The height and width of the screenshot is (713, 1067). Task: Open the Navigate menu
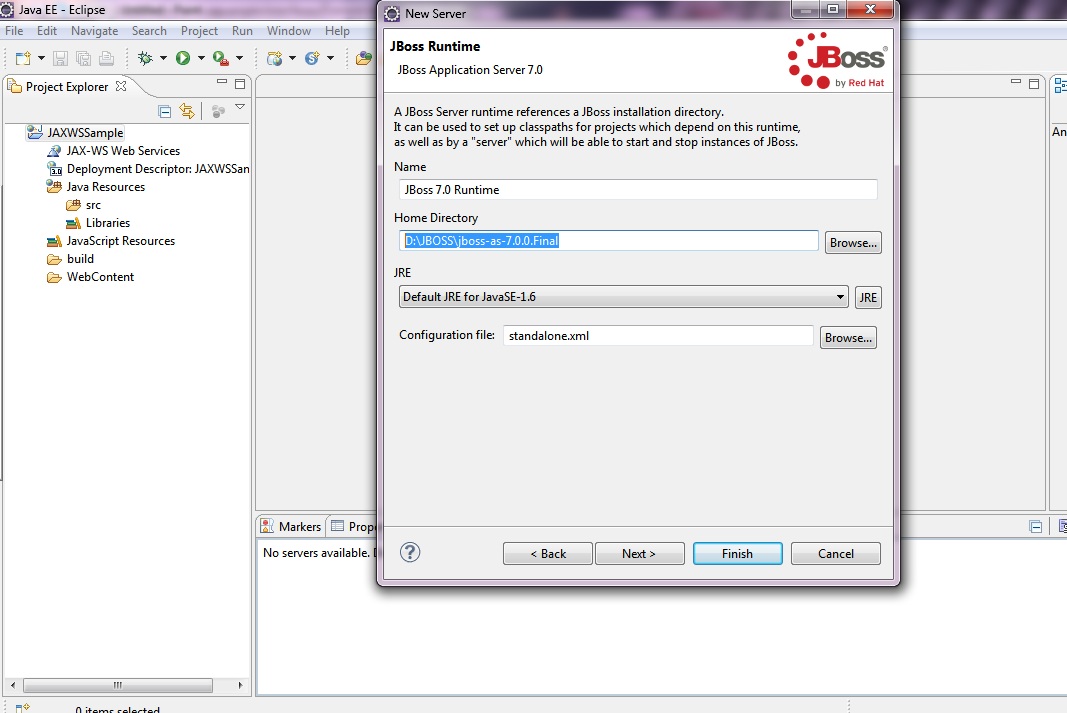coord(94,31)
